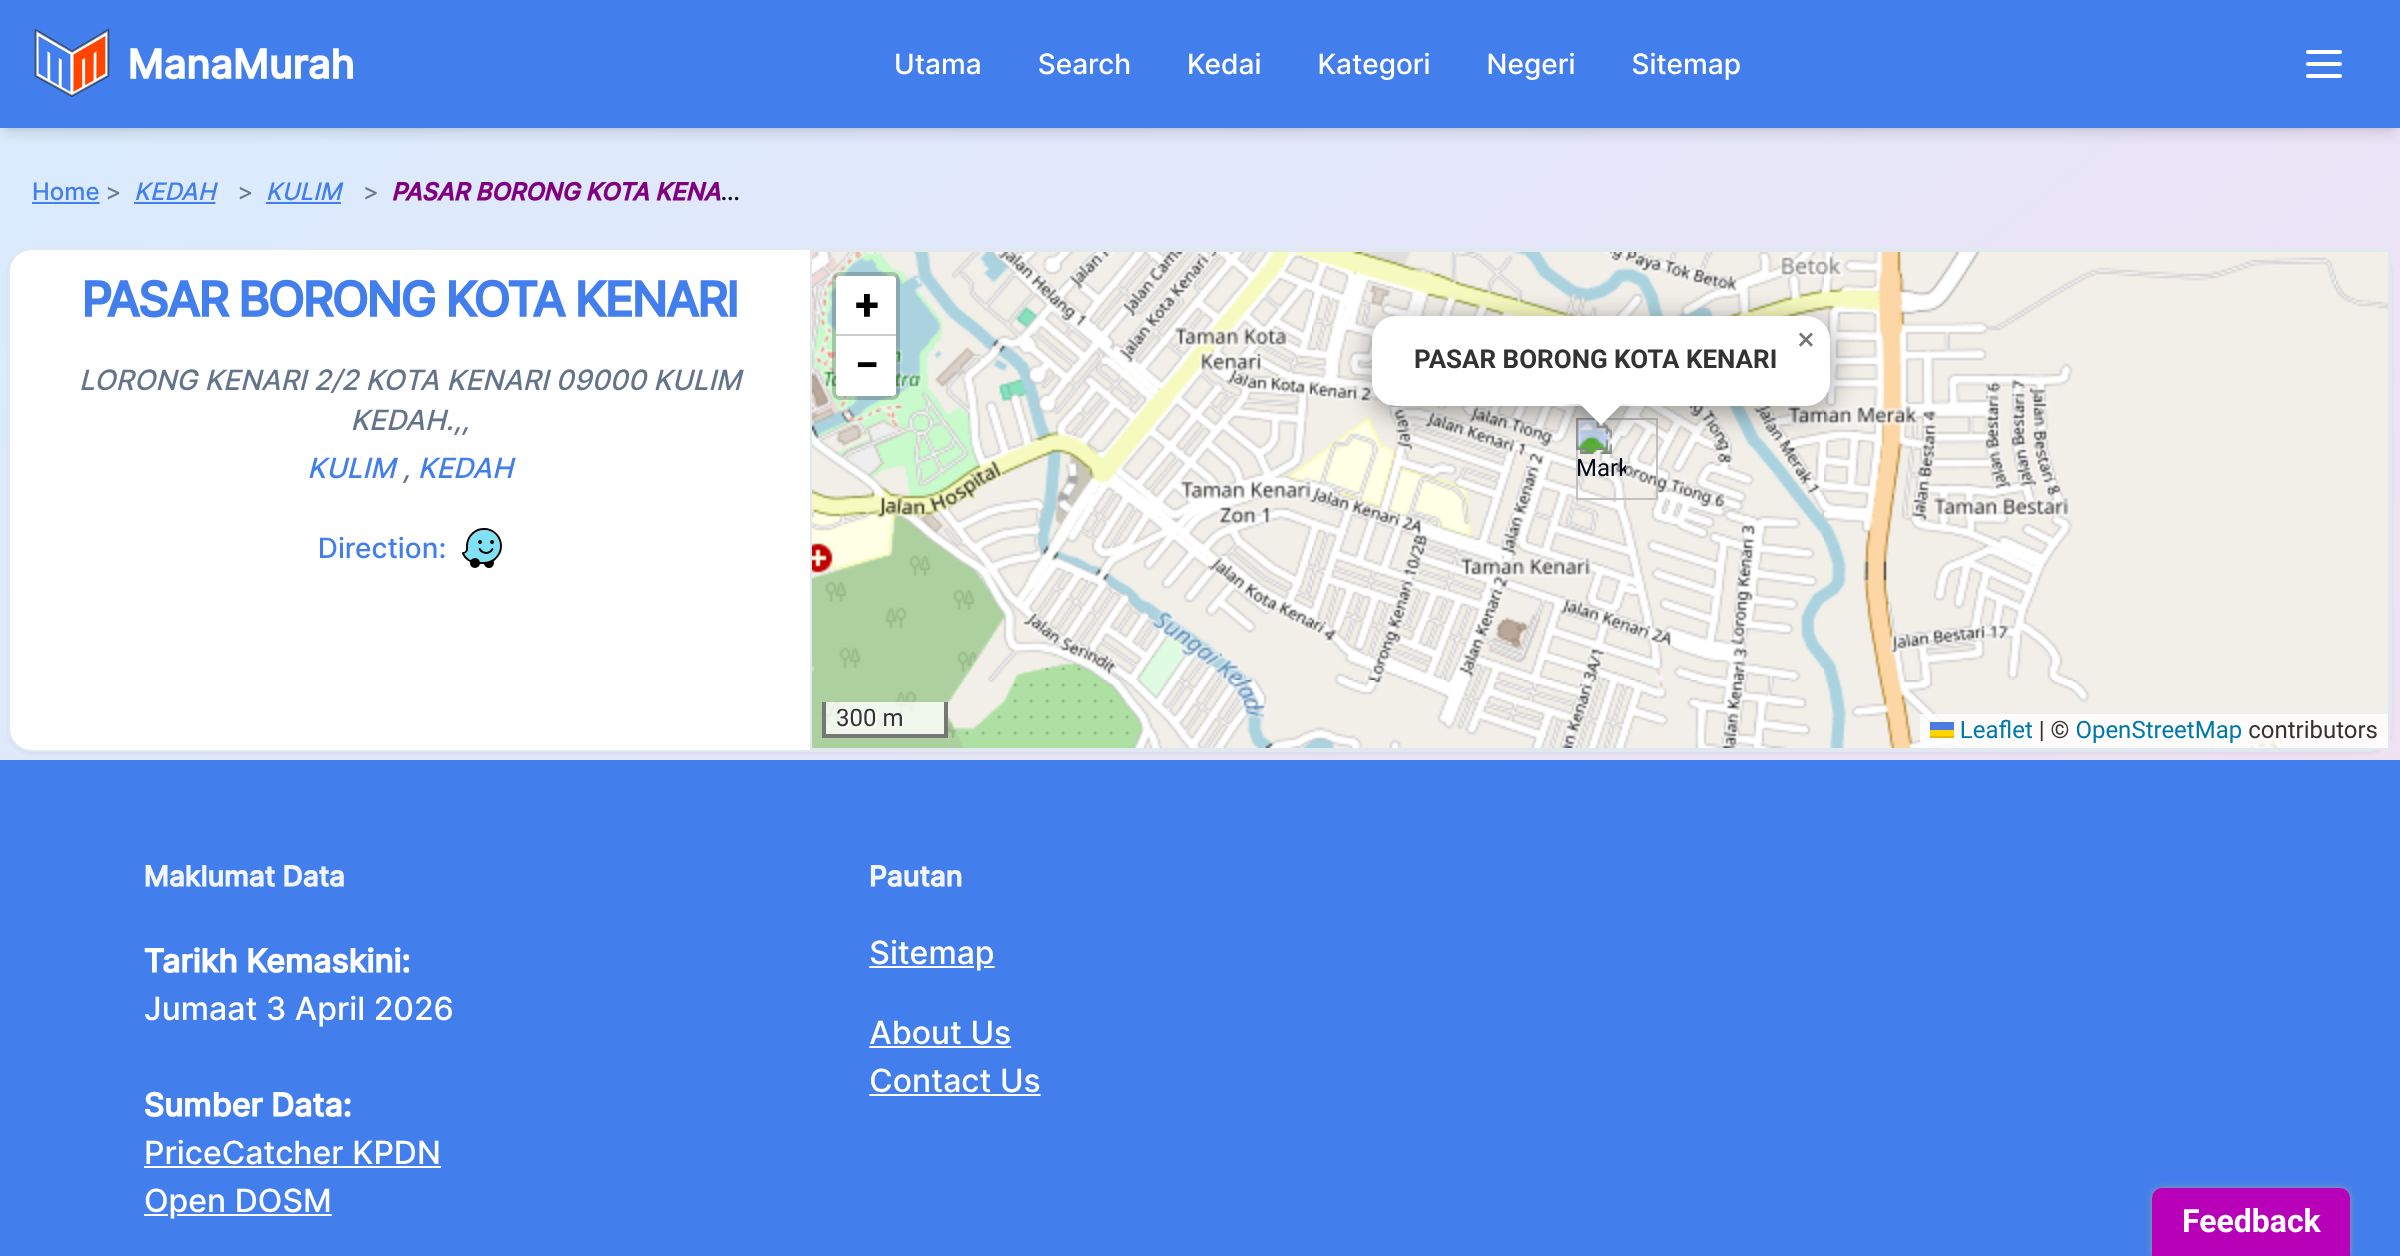2400x1256 pixels.
Task: Zoom out on the map
Action: (x=866, y=365)
